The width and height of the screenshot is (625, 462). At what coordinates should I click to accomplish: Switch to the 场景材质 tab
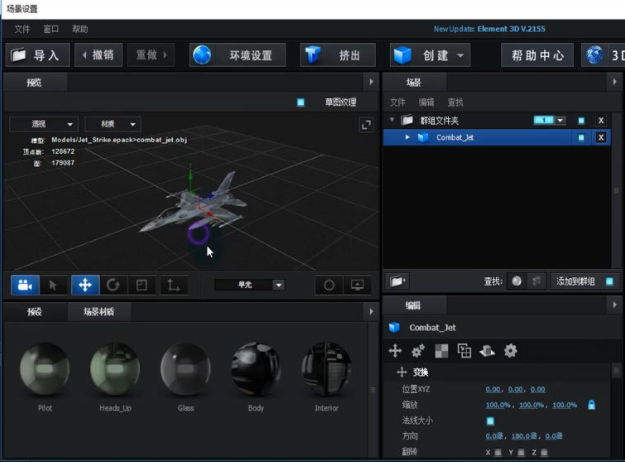point(98,312)
